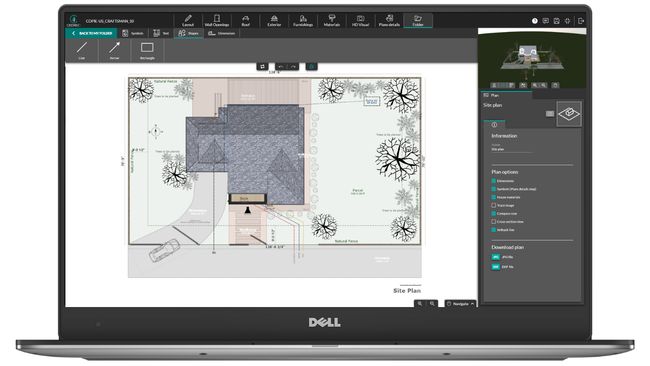Open the Materials paint-roller section

pyautogui.click(x=332, y=20)
